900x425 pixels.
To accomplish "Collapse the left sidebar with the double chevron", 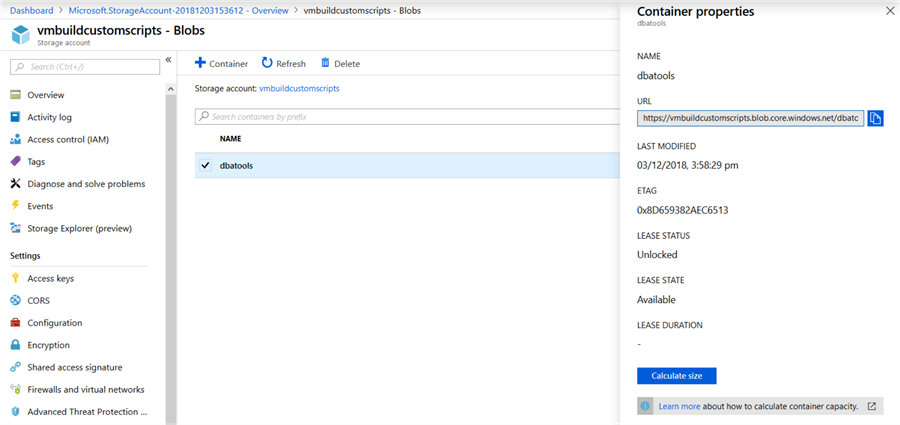I will pos(169,60).
